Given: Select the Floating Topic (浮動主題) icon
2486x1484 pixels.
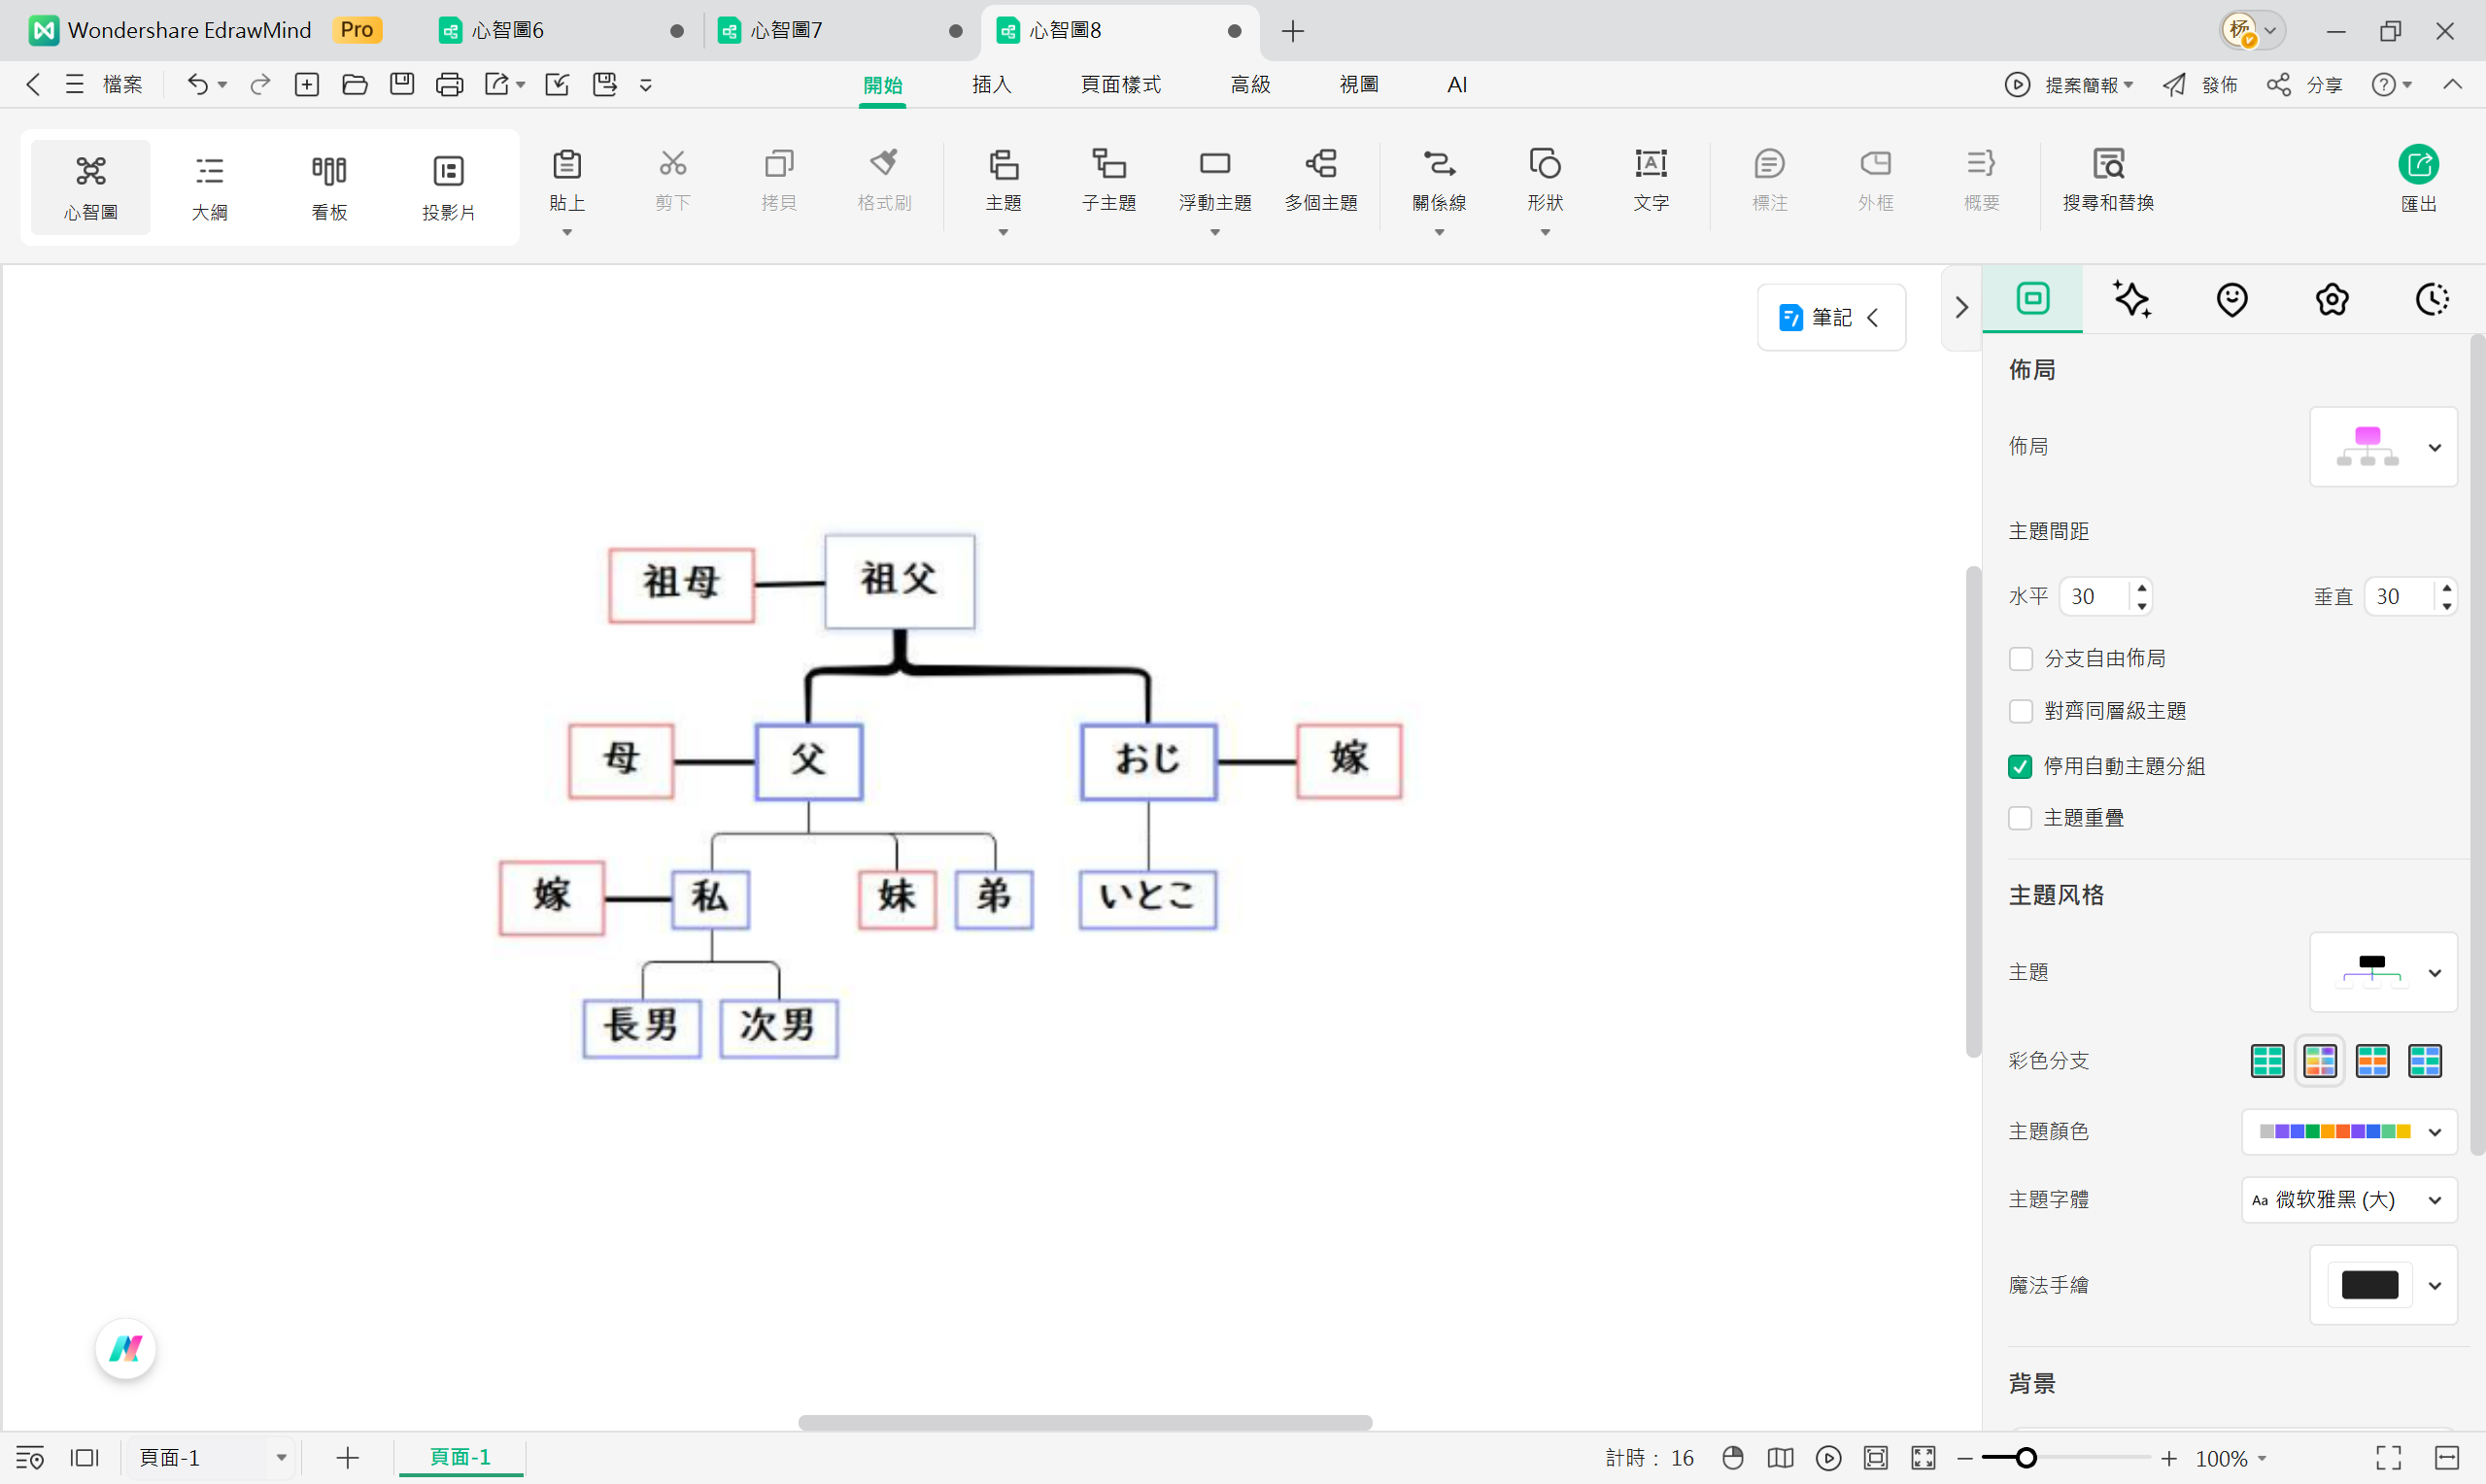Looking at the screenshot, I should (1214, 165).
